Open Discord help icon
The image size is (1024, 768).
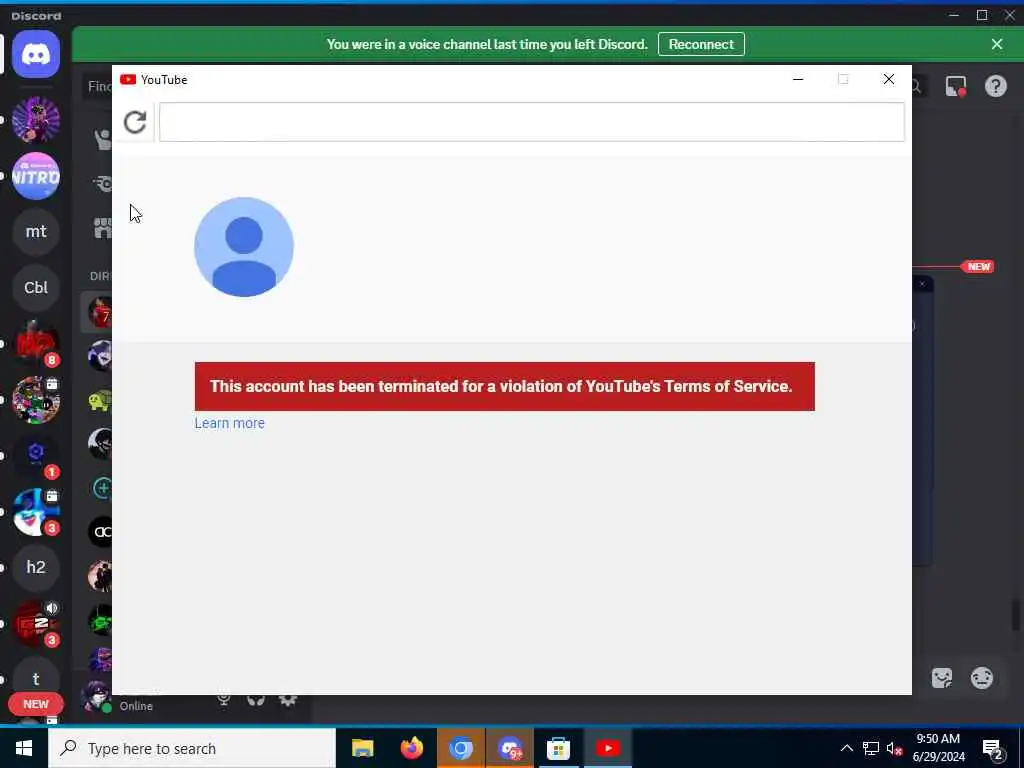995,86
